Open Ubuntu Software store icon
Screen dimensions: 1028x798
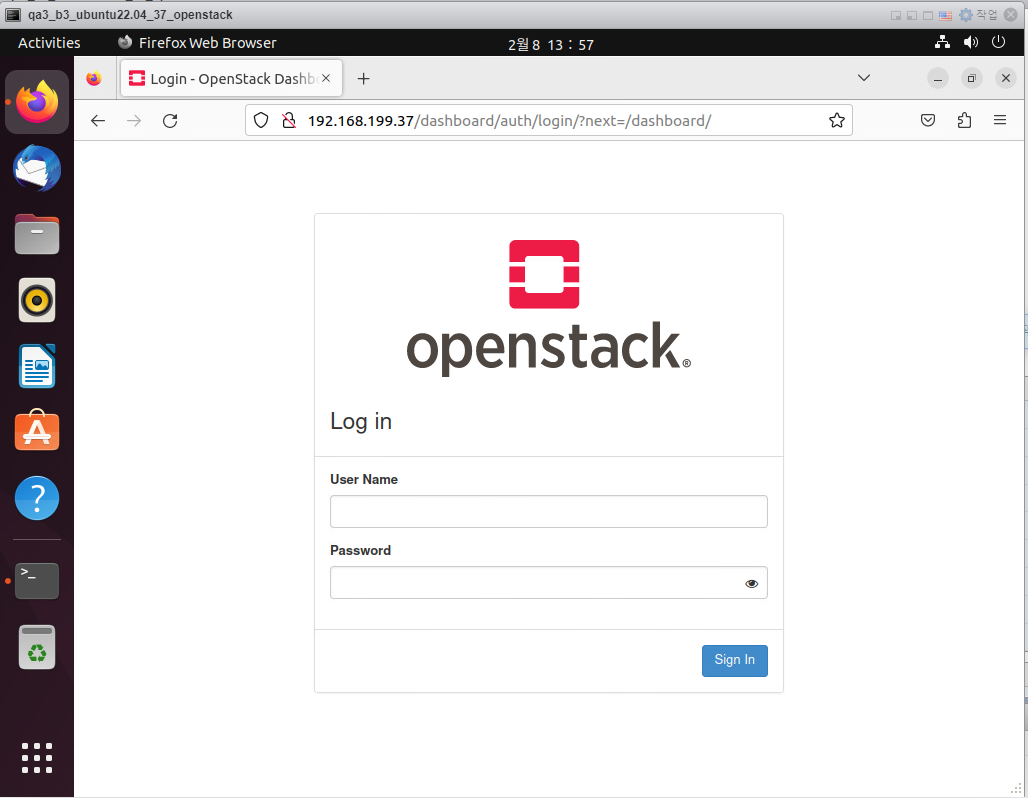point(37,431)
